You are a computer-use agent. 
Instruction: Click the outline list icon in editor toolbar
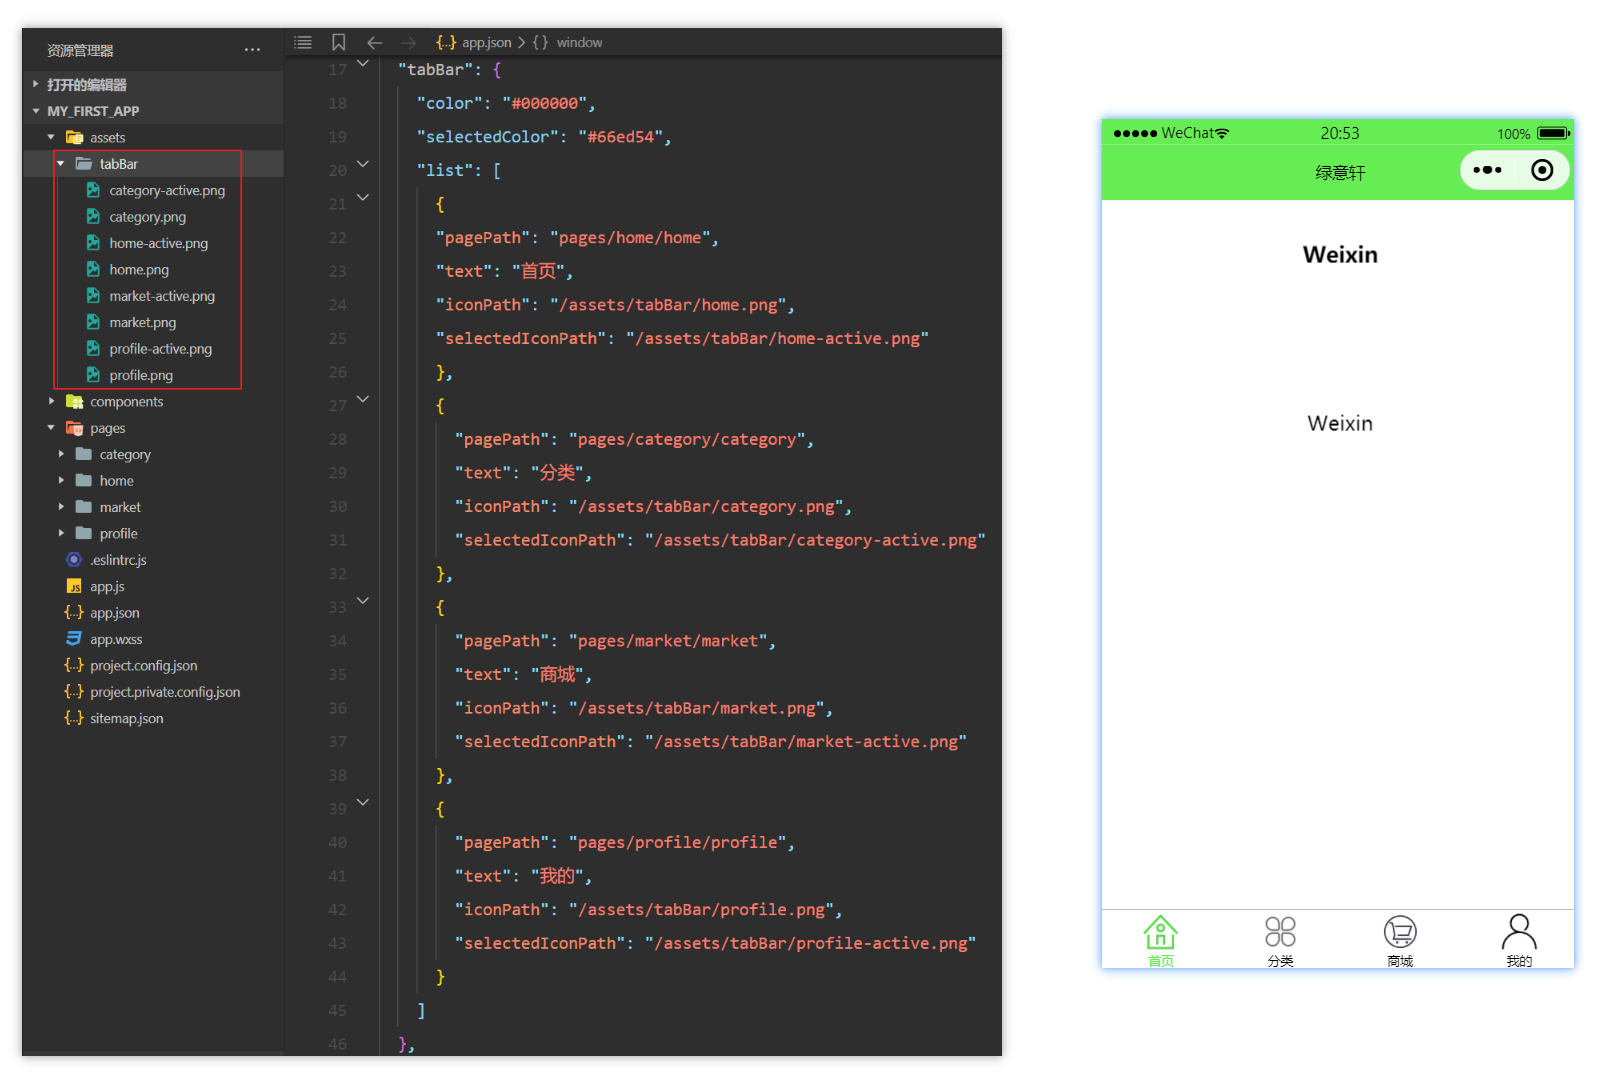[x=303, y=42]
